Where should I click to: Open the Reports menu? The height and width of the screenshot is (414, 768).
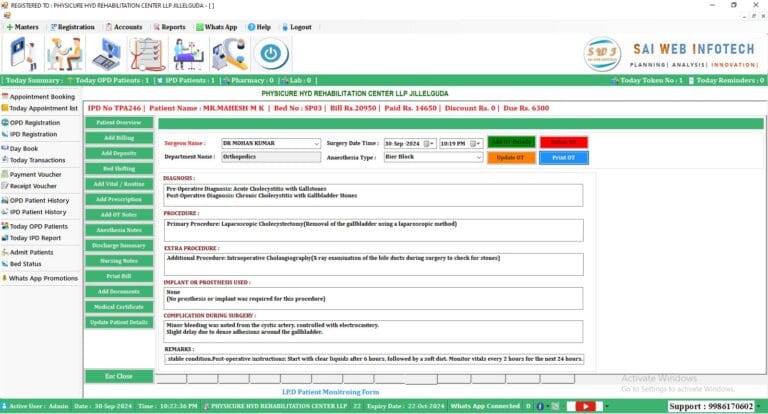click(x=169, y=27)
